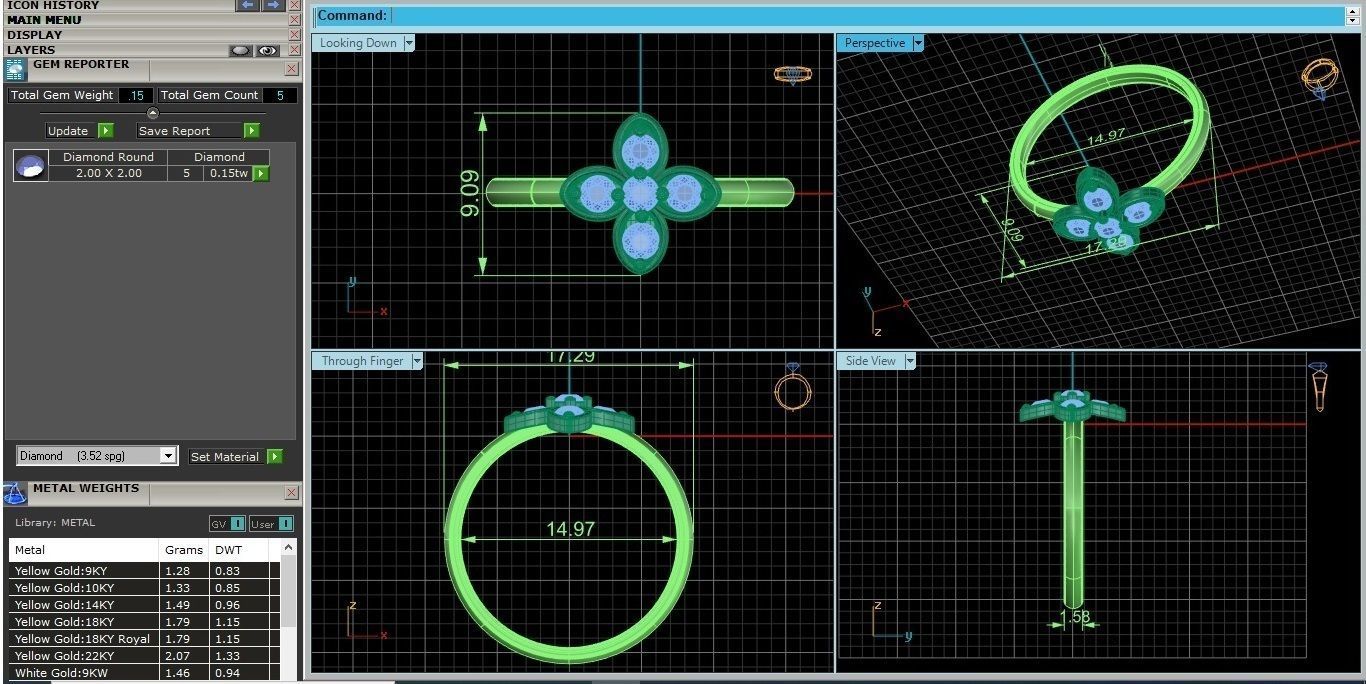Screen dimensions: 1366x684
Task: Open the Through Finger viewport dropdown
Action: (x=417, y=361)
